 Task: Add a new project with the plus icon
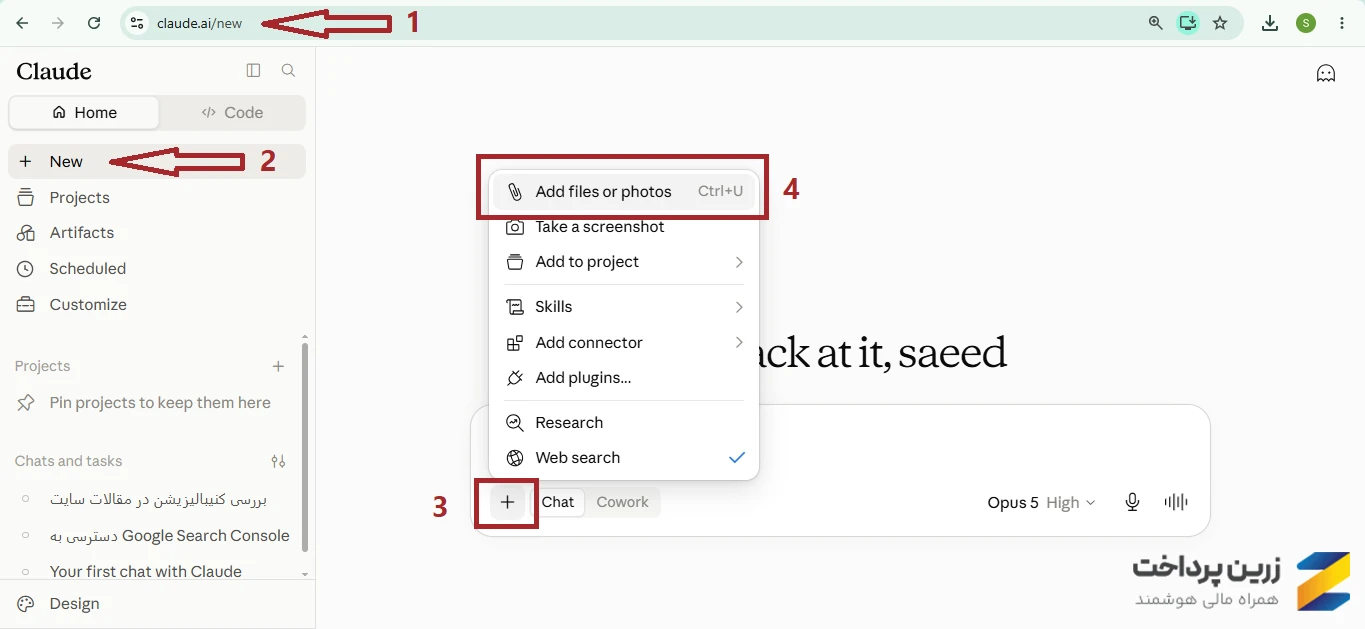[x=278, y=366]
